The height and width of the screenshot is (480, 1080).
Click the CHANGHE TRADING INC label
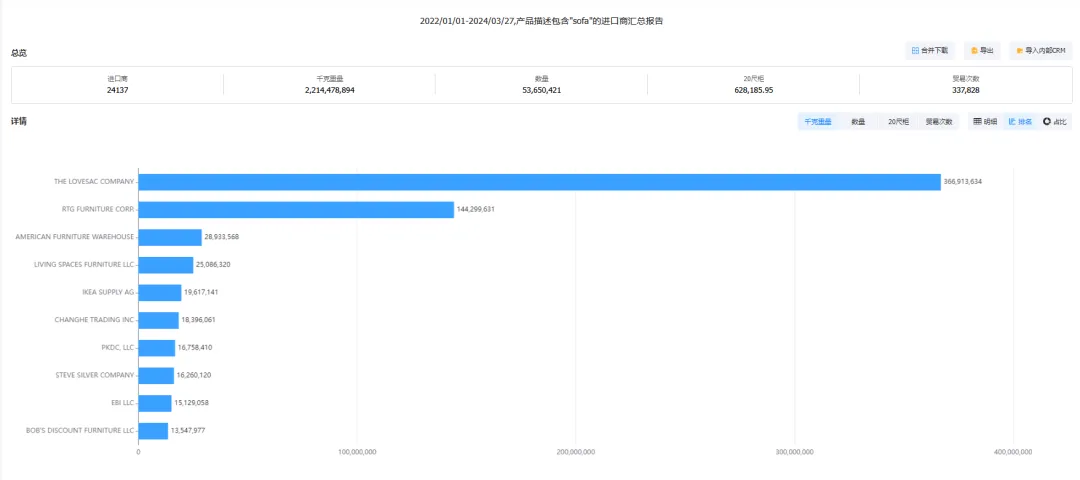point(94,320)
